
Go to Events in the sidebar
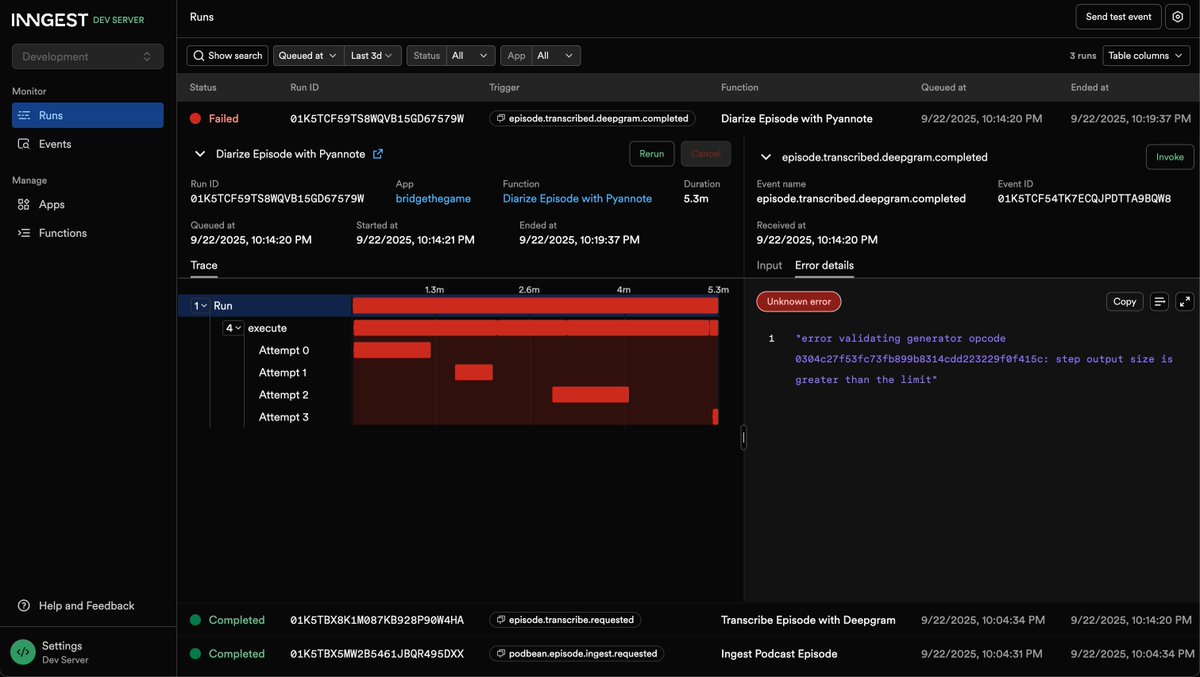(x=88, y=144)
